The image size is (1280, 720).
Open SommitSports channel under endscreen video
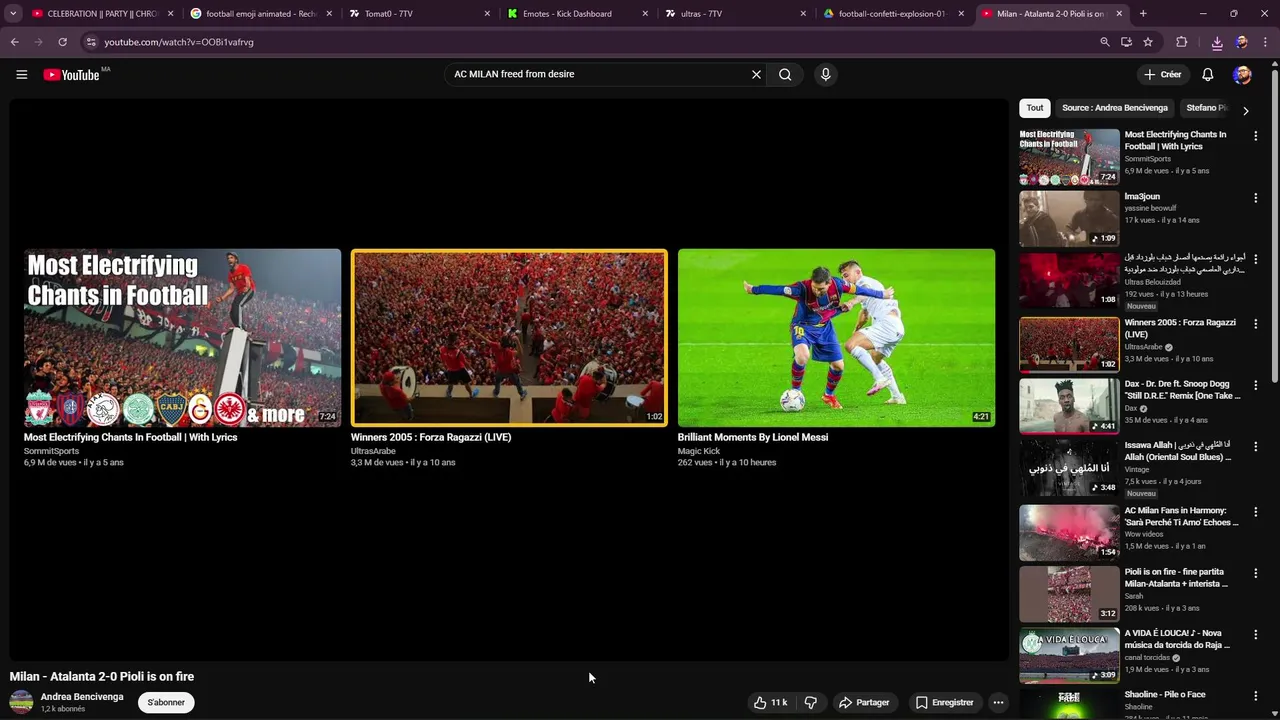coord(51,451)
